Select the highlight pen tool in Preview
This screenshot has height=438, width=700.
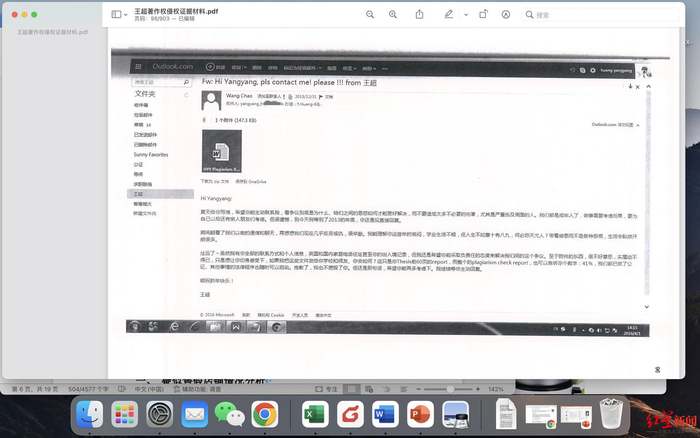[x=449, y=15]
